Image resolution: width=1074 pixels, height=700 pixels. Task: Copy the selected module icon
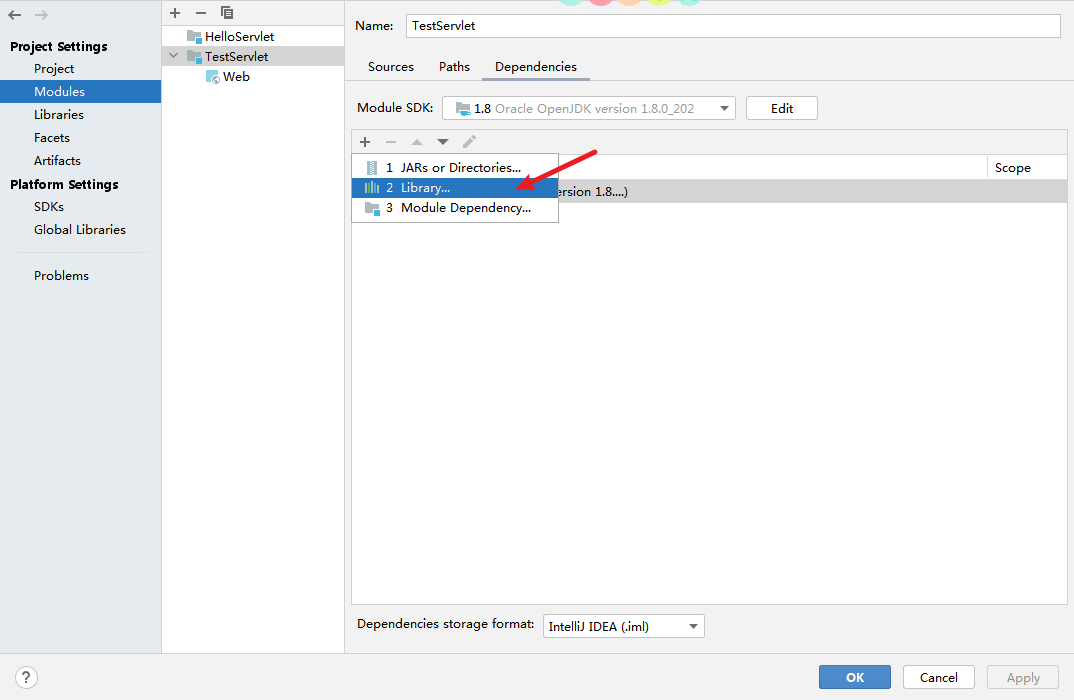pyautogui.click(x=227, y=13)
